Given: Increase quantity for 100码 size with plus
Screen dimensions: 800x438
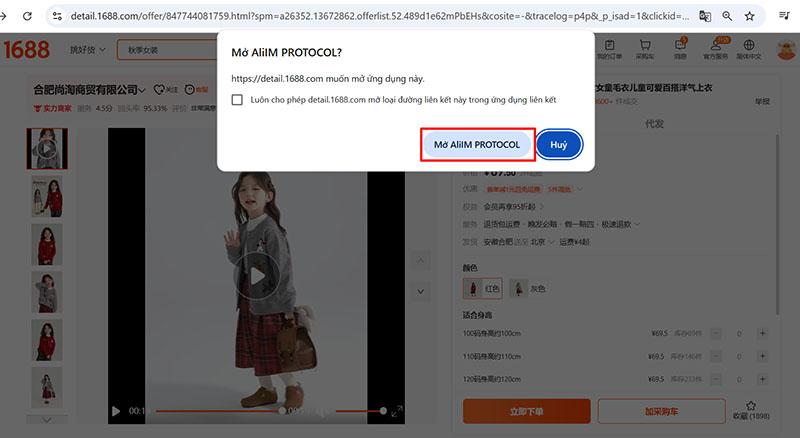Looking at the screenshot, I should pos(762,333).
